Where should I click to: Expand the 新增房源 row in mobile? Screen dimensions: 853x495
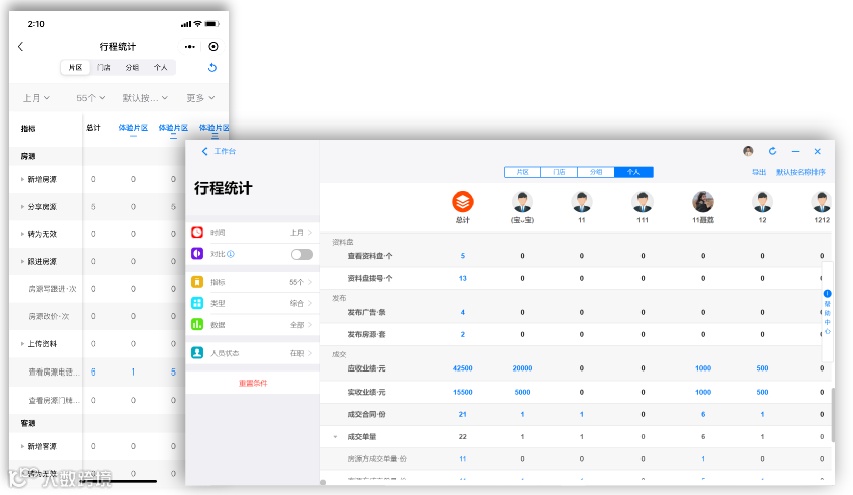click(22, 180)
